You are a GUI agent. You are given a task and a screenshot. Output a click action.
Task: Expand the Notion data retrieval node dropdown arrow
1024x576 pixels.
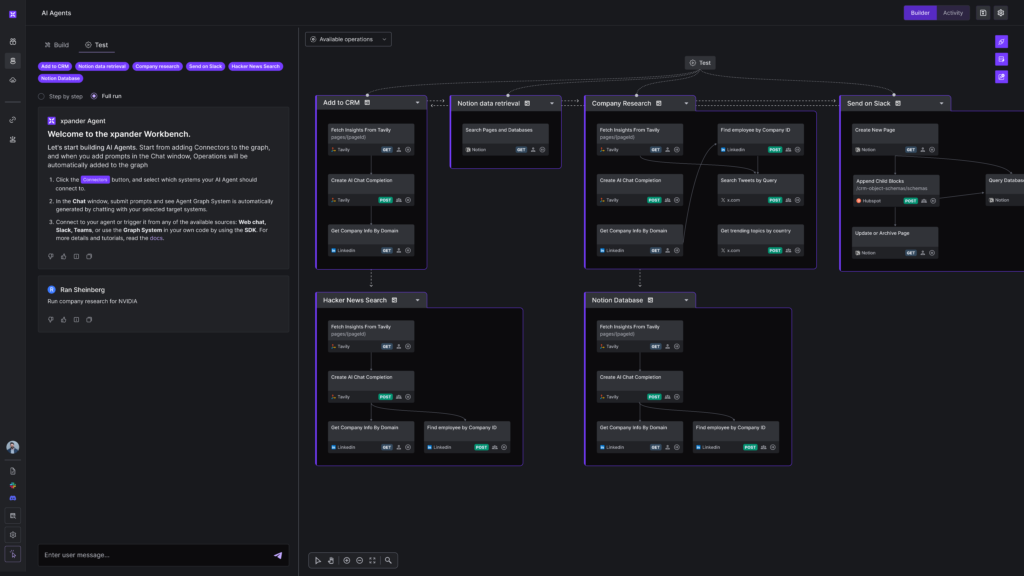tap(552, 103)
